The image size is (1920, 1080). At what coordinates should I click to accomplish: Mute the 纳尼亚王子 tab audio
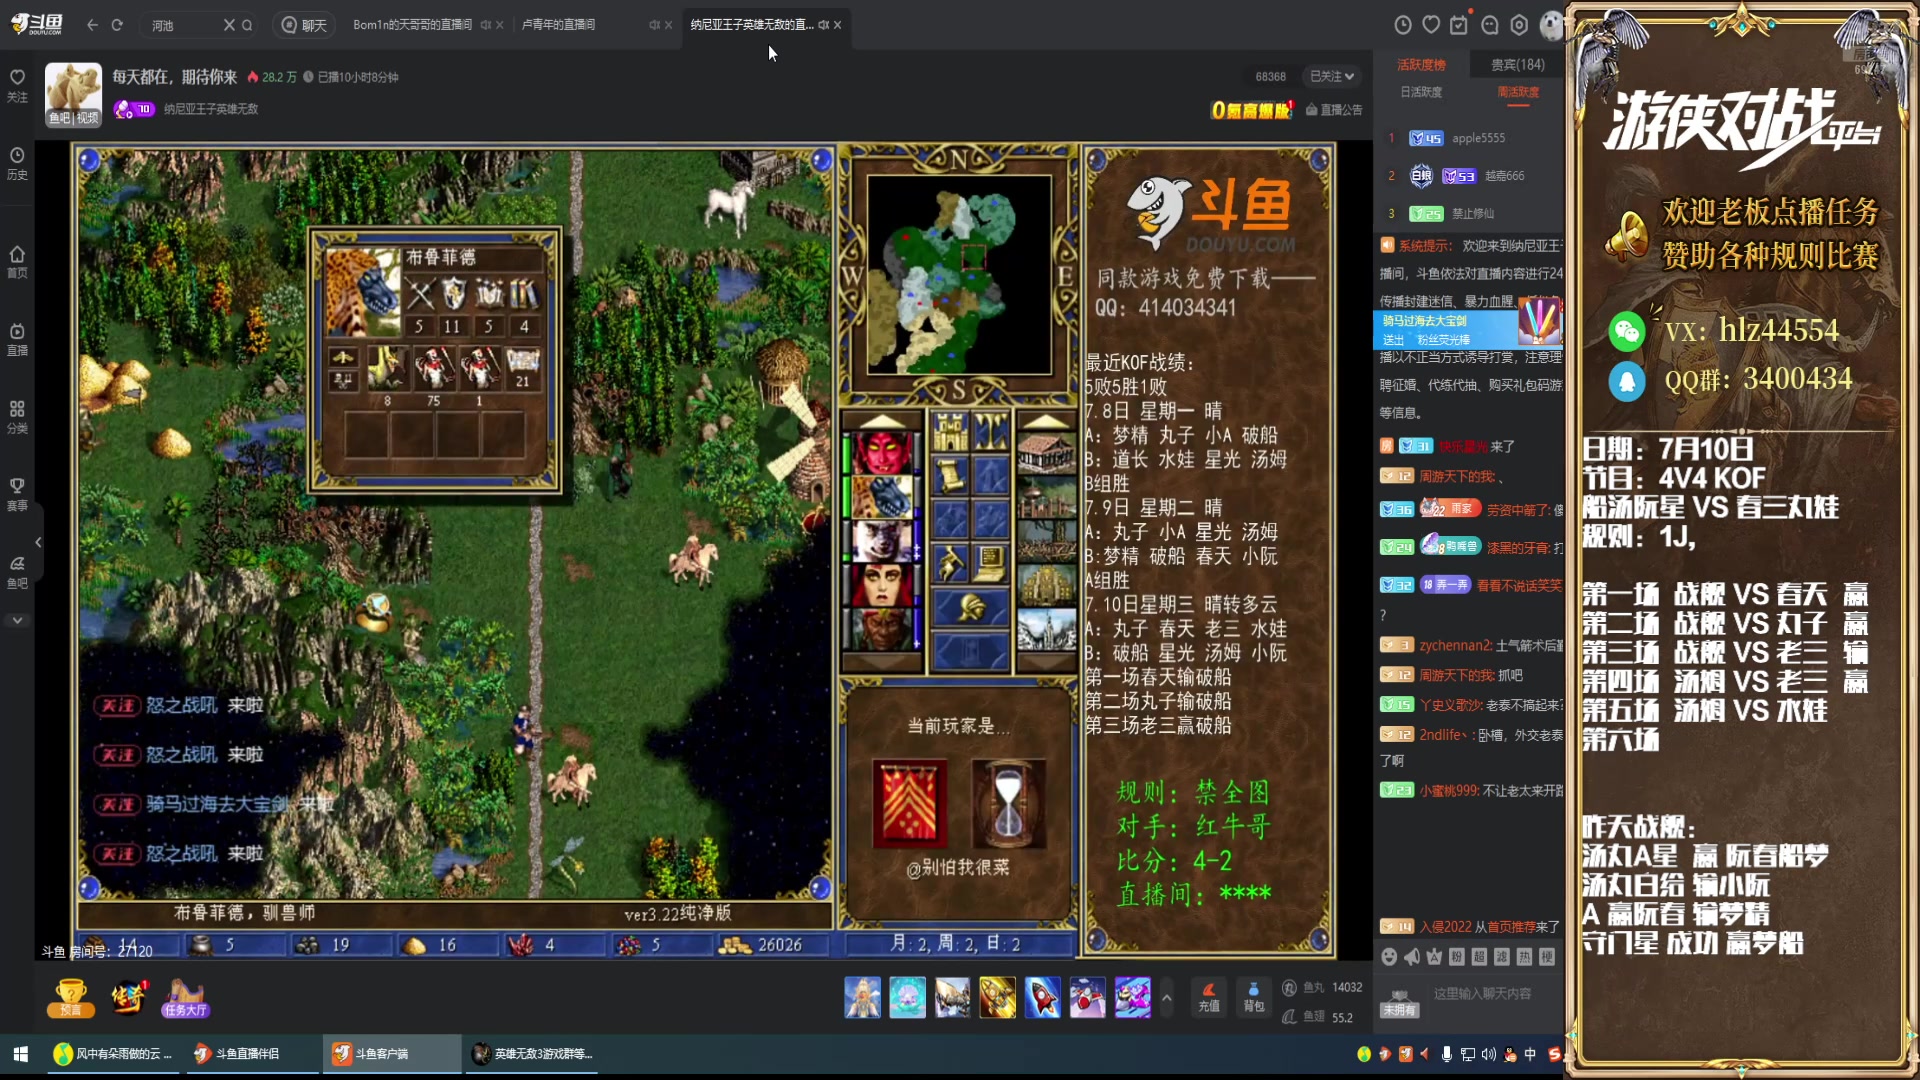pyautogui.click(x=823, y=25)
